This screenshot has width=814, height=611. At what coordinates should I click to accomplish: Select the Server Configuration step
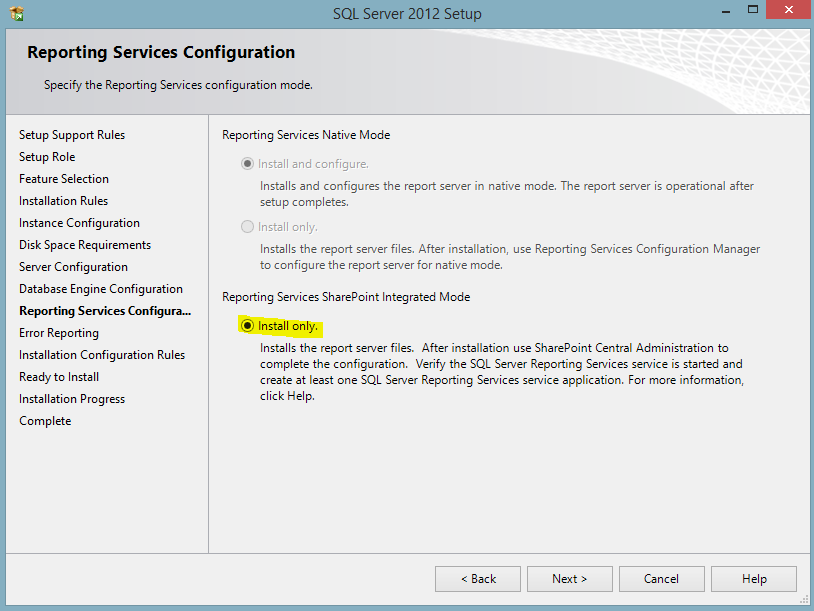point(73,267)
